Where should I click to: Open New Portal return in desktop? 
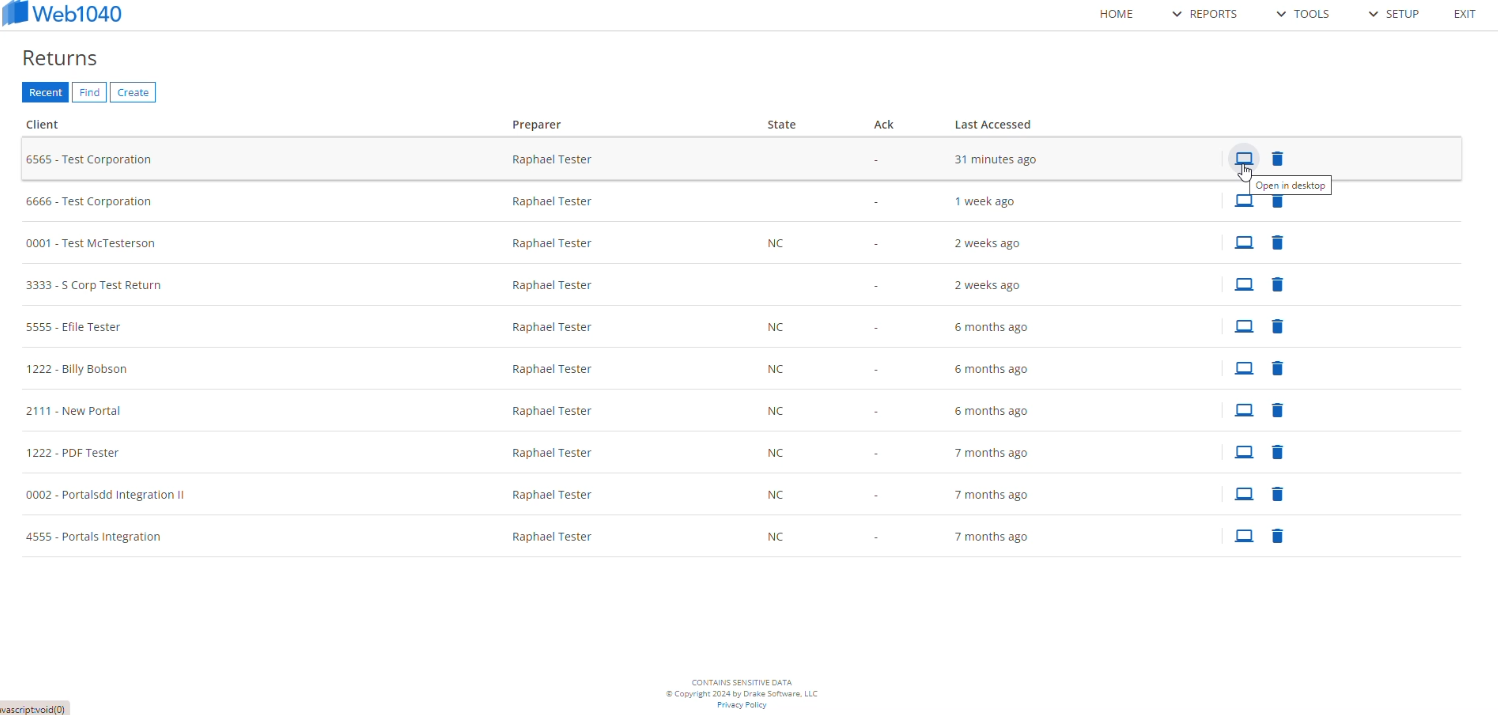[1244, 410]
